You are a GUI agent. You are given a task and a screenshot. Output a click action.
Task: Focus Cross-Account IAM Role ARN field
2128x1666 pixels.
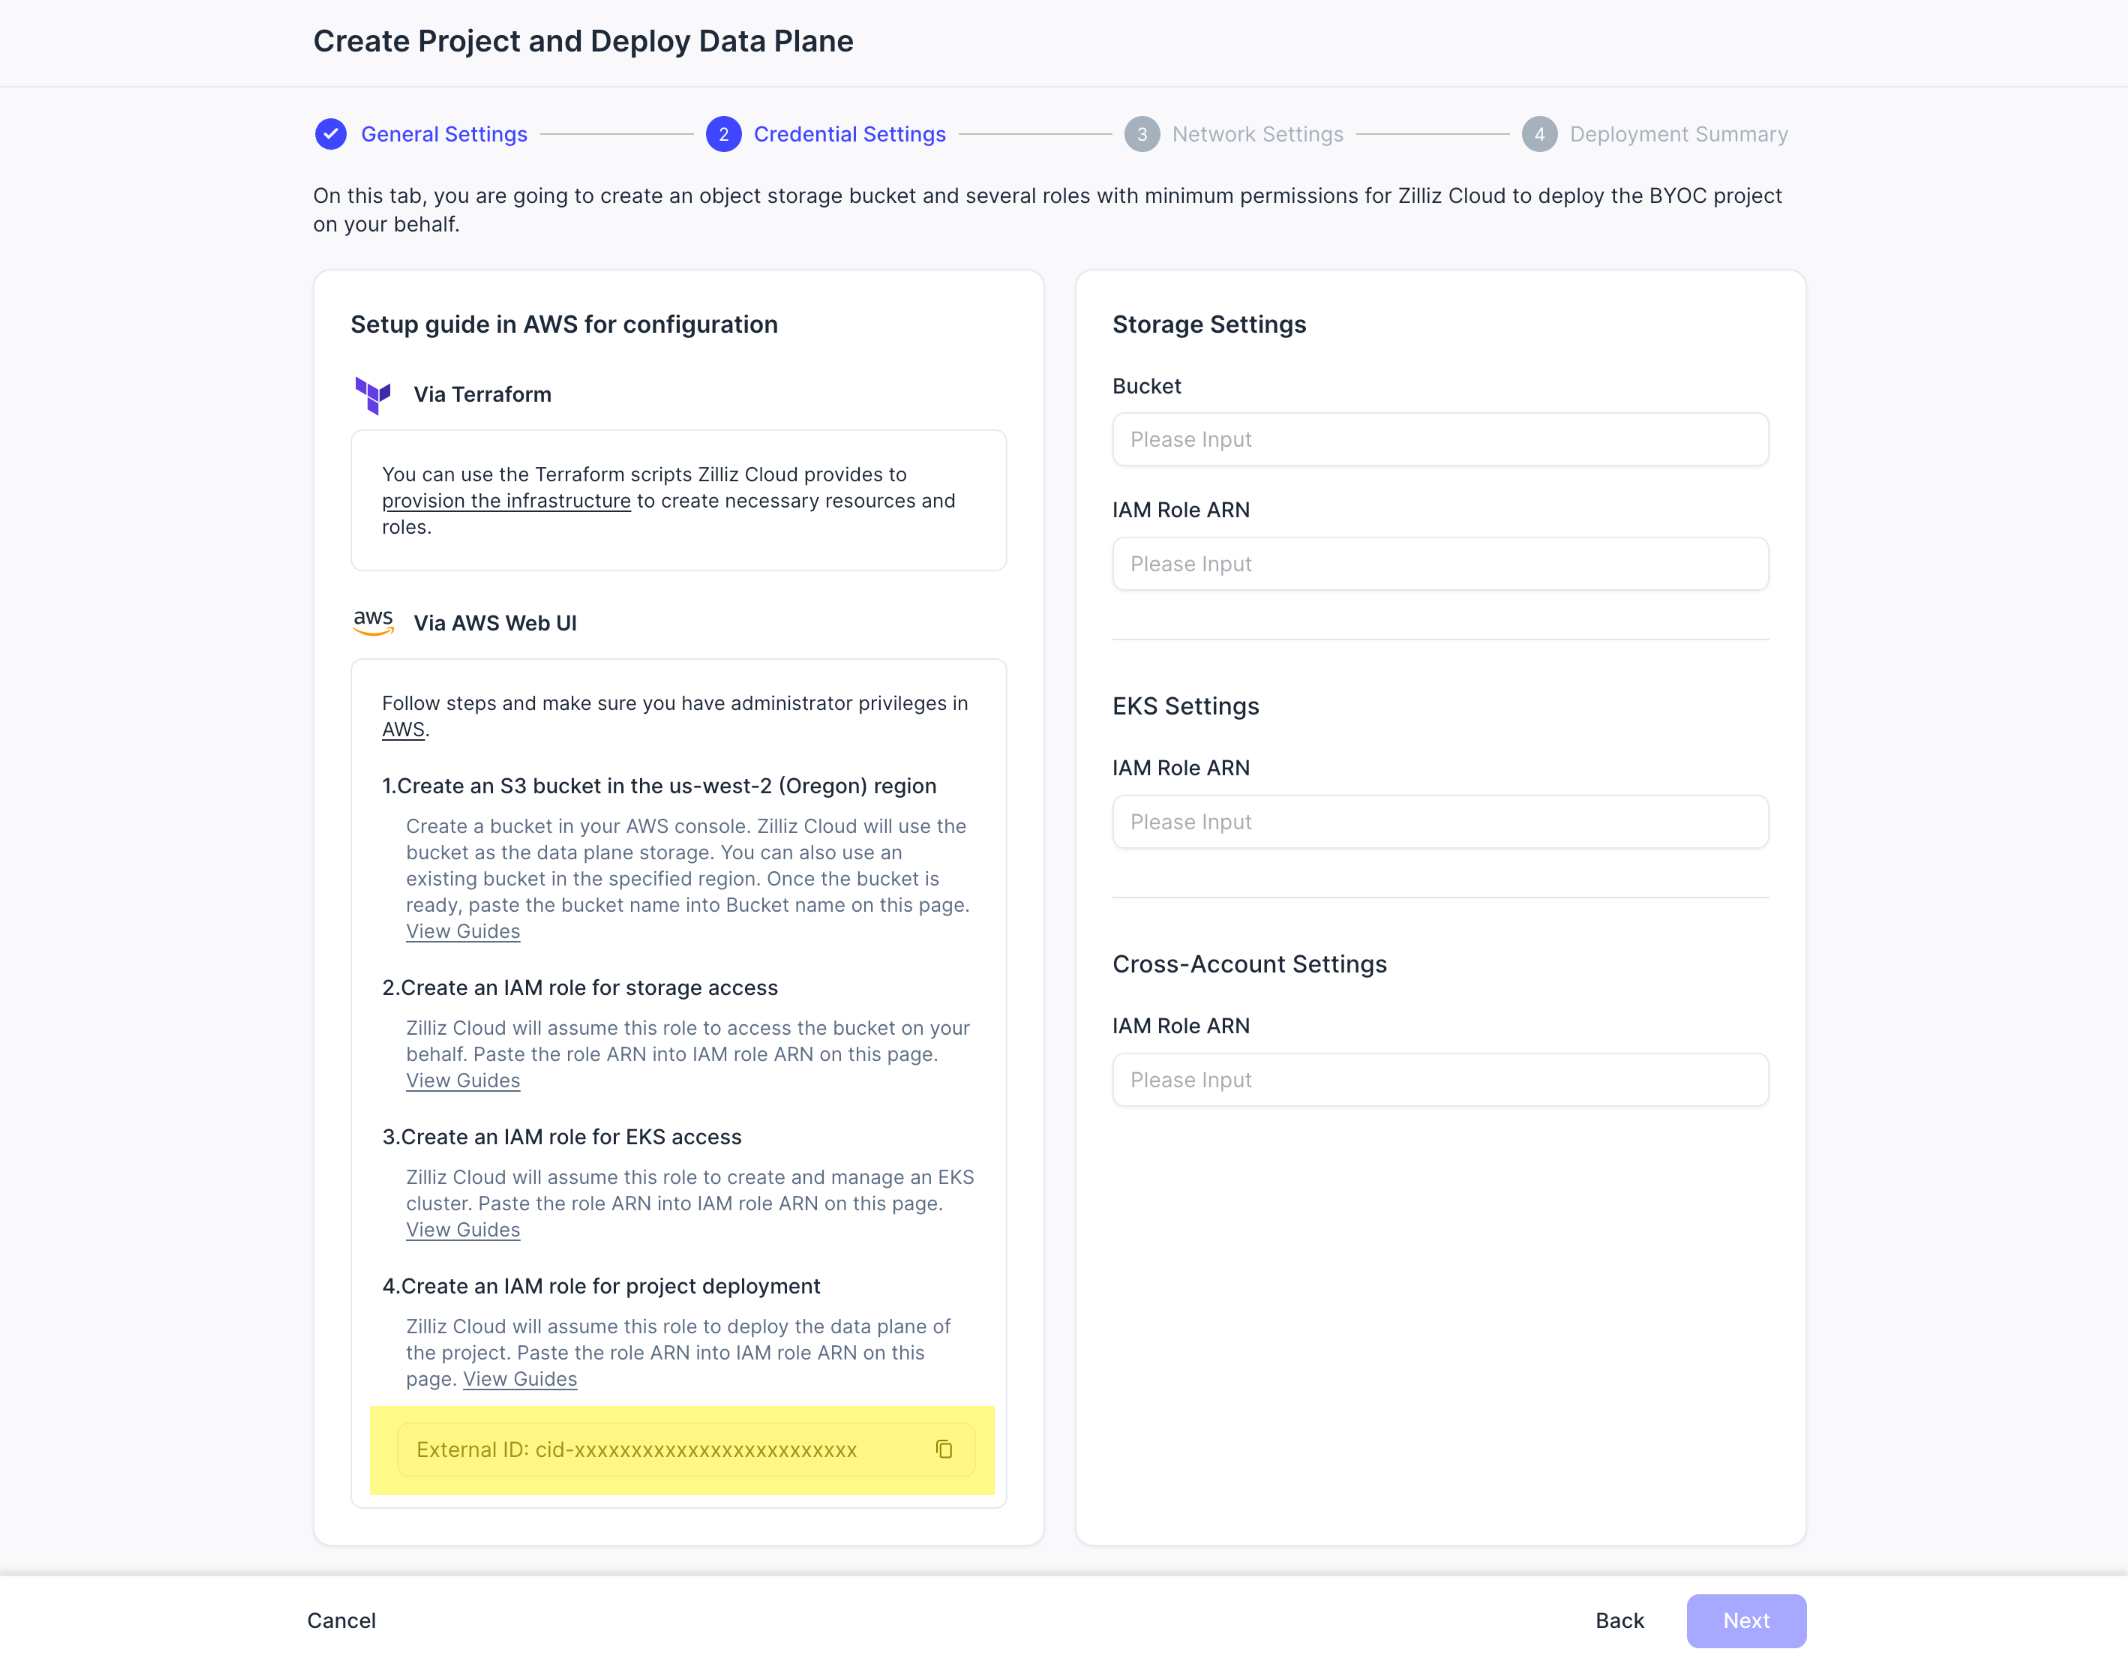point(1440,1080)
